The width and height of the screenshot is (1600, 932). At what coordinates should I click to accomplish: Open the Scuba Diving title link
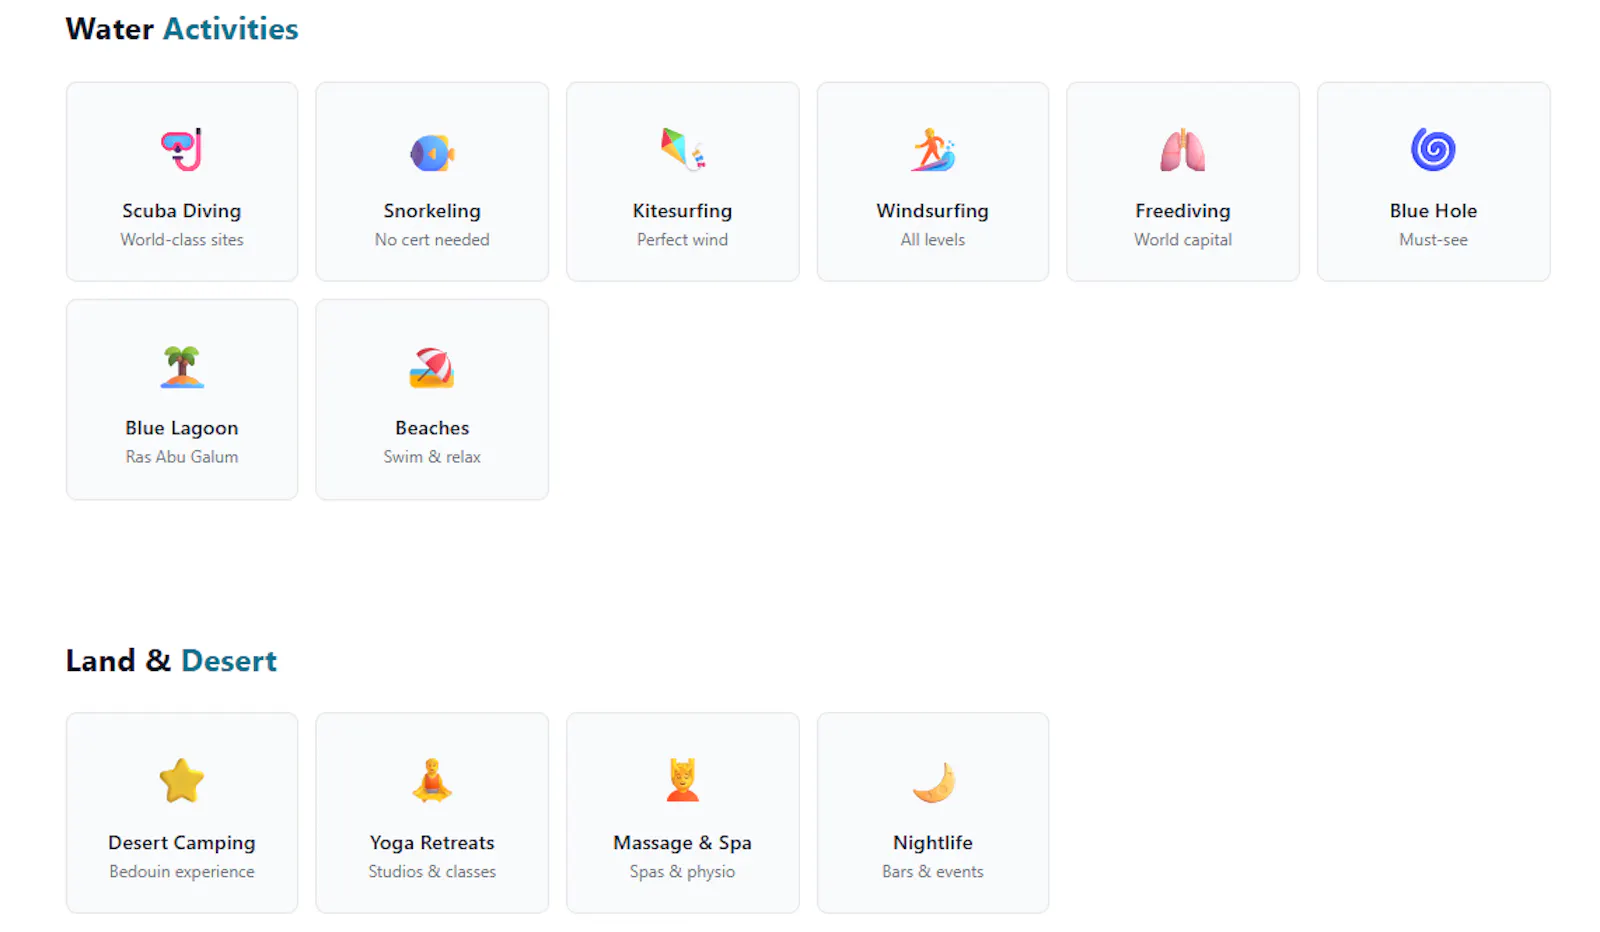click(182, 211)
